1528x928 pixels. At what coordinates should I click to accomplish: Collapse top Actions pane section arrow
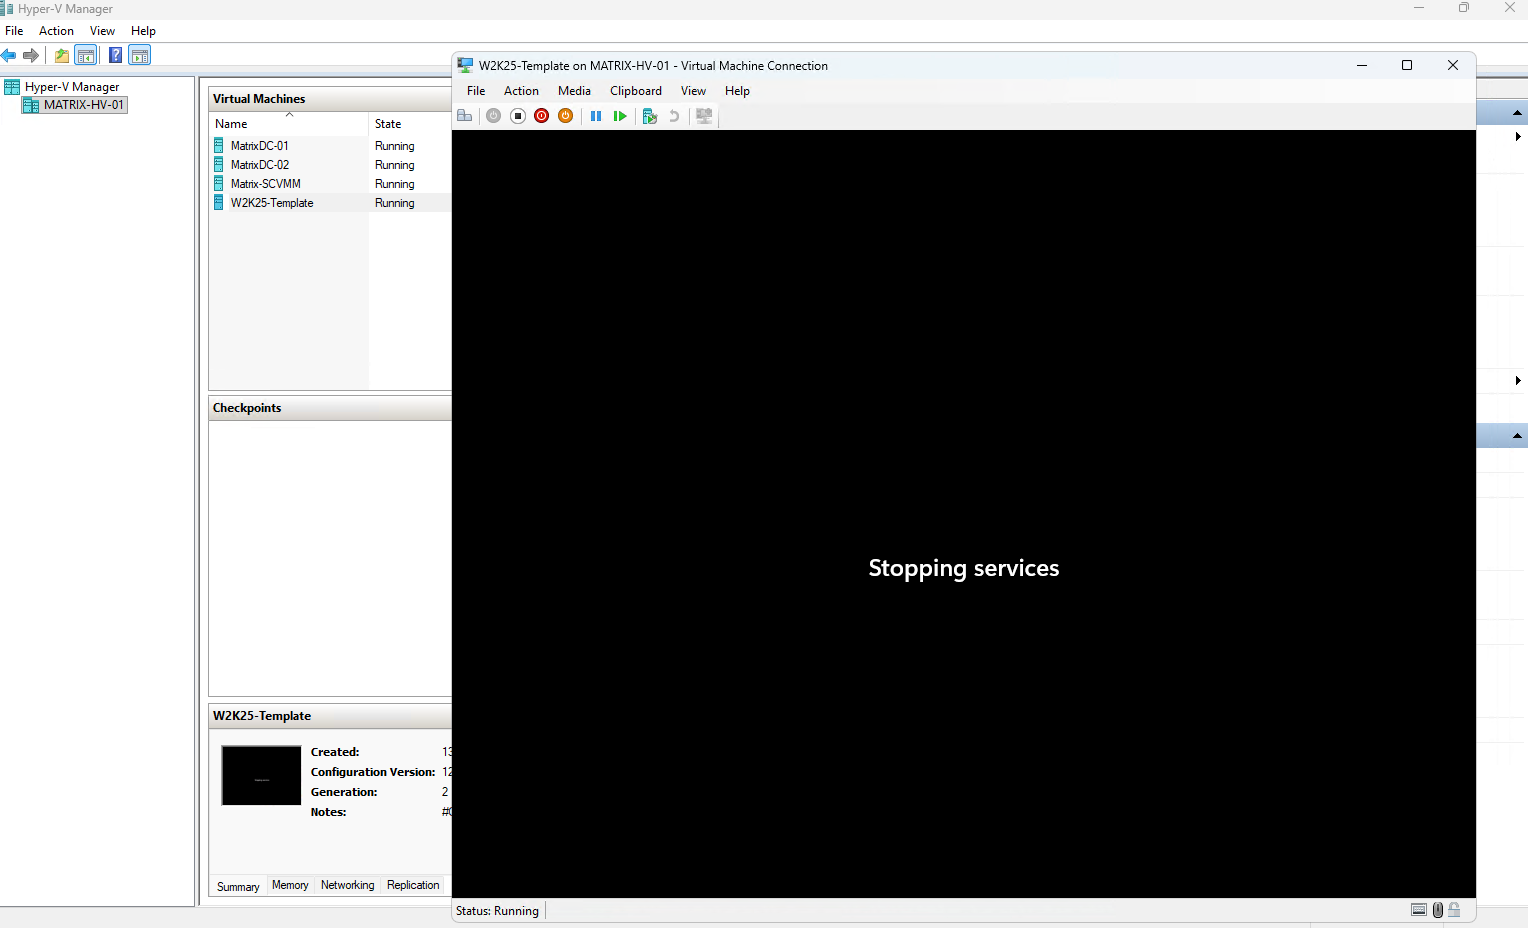[x=1517, y=113]
